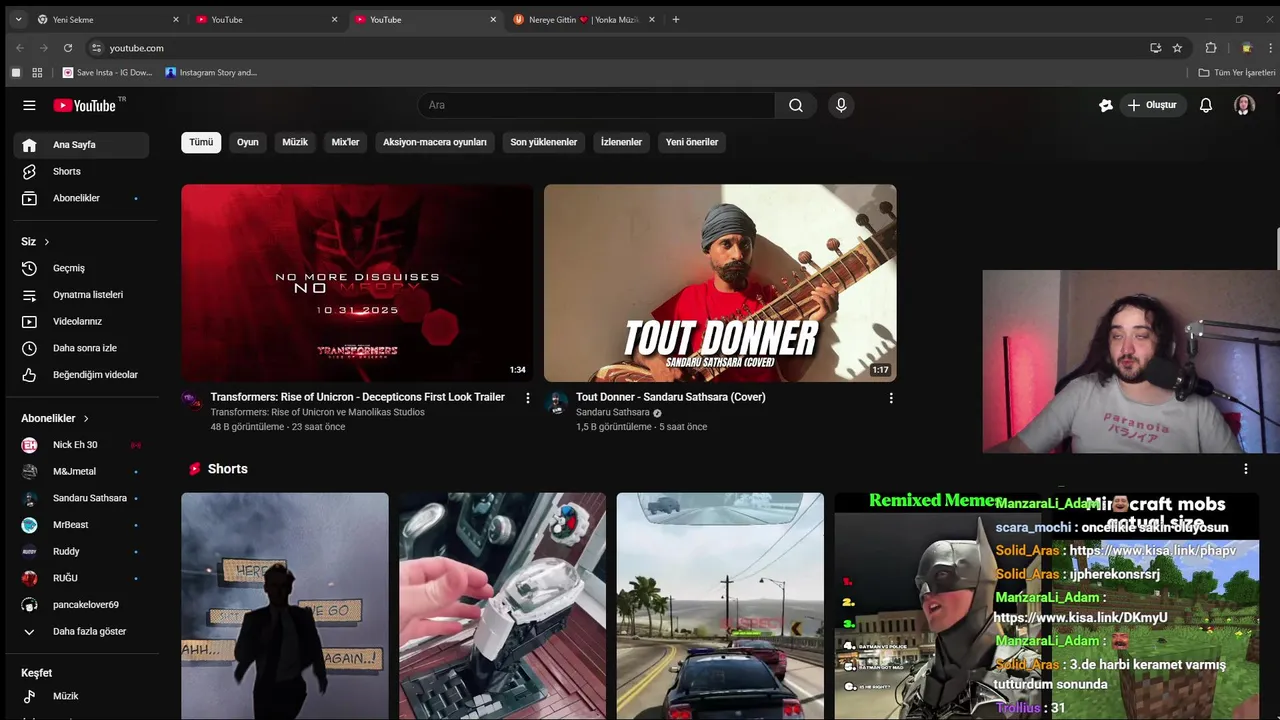Open Oynatma listeleri playlists
Image resolution: width=1280 pixels, height=720 pixels.
(x=82, y=295)
